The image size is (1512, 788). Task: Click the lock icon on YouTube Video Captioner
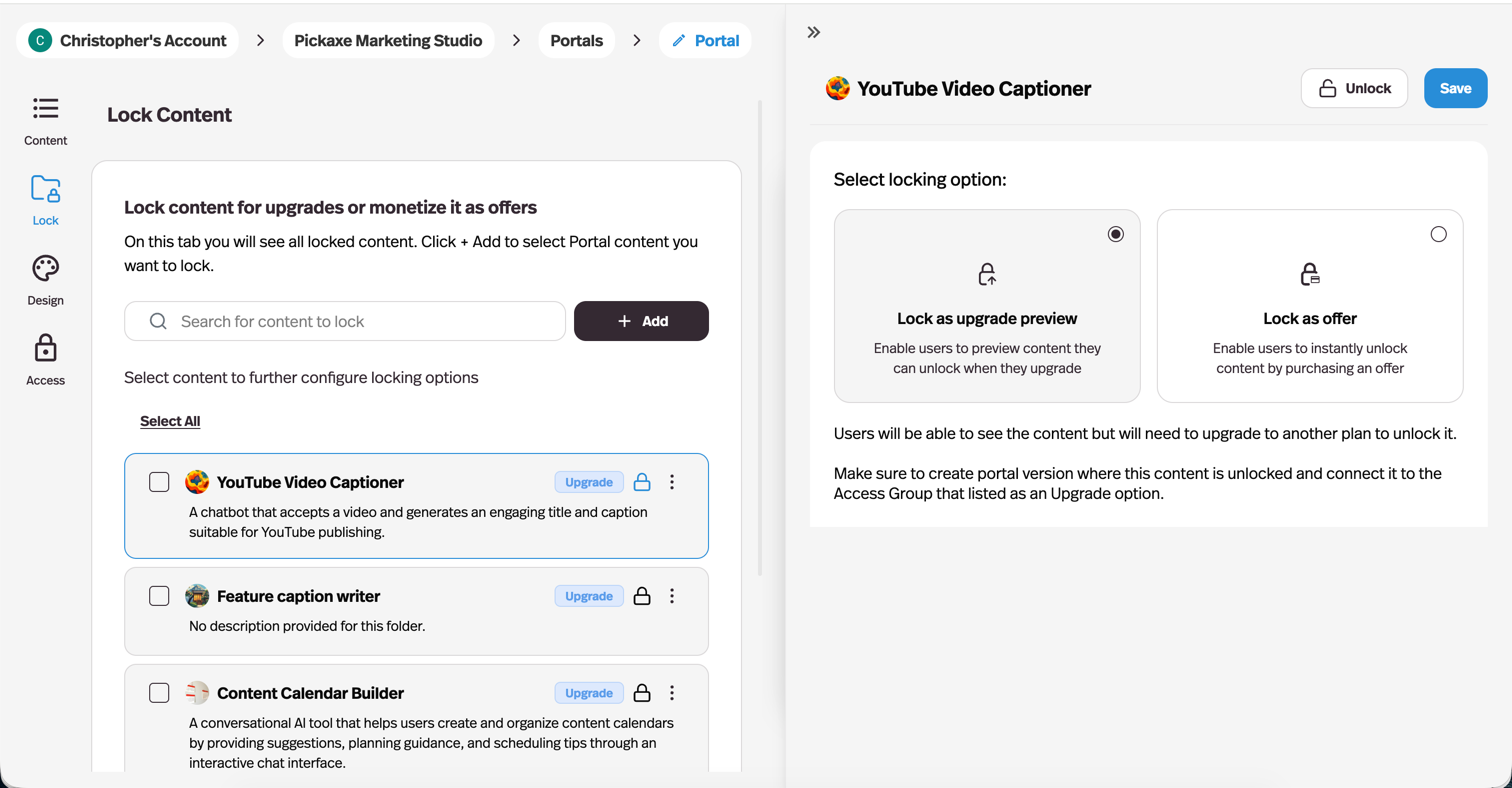tap(642, 482)
